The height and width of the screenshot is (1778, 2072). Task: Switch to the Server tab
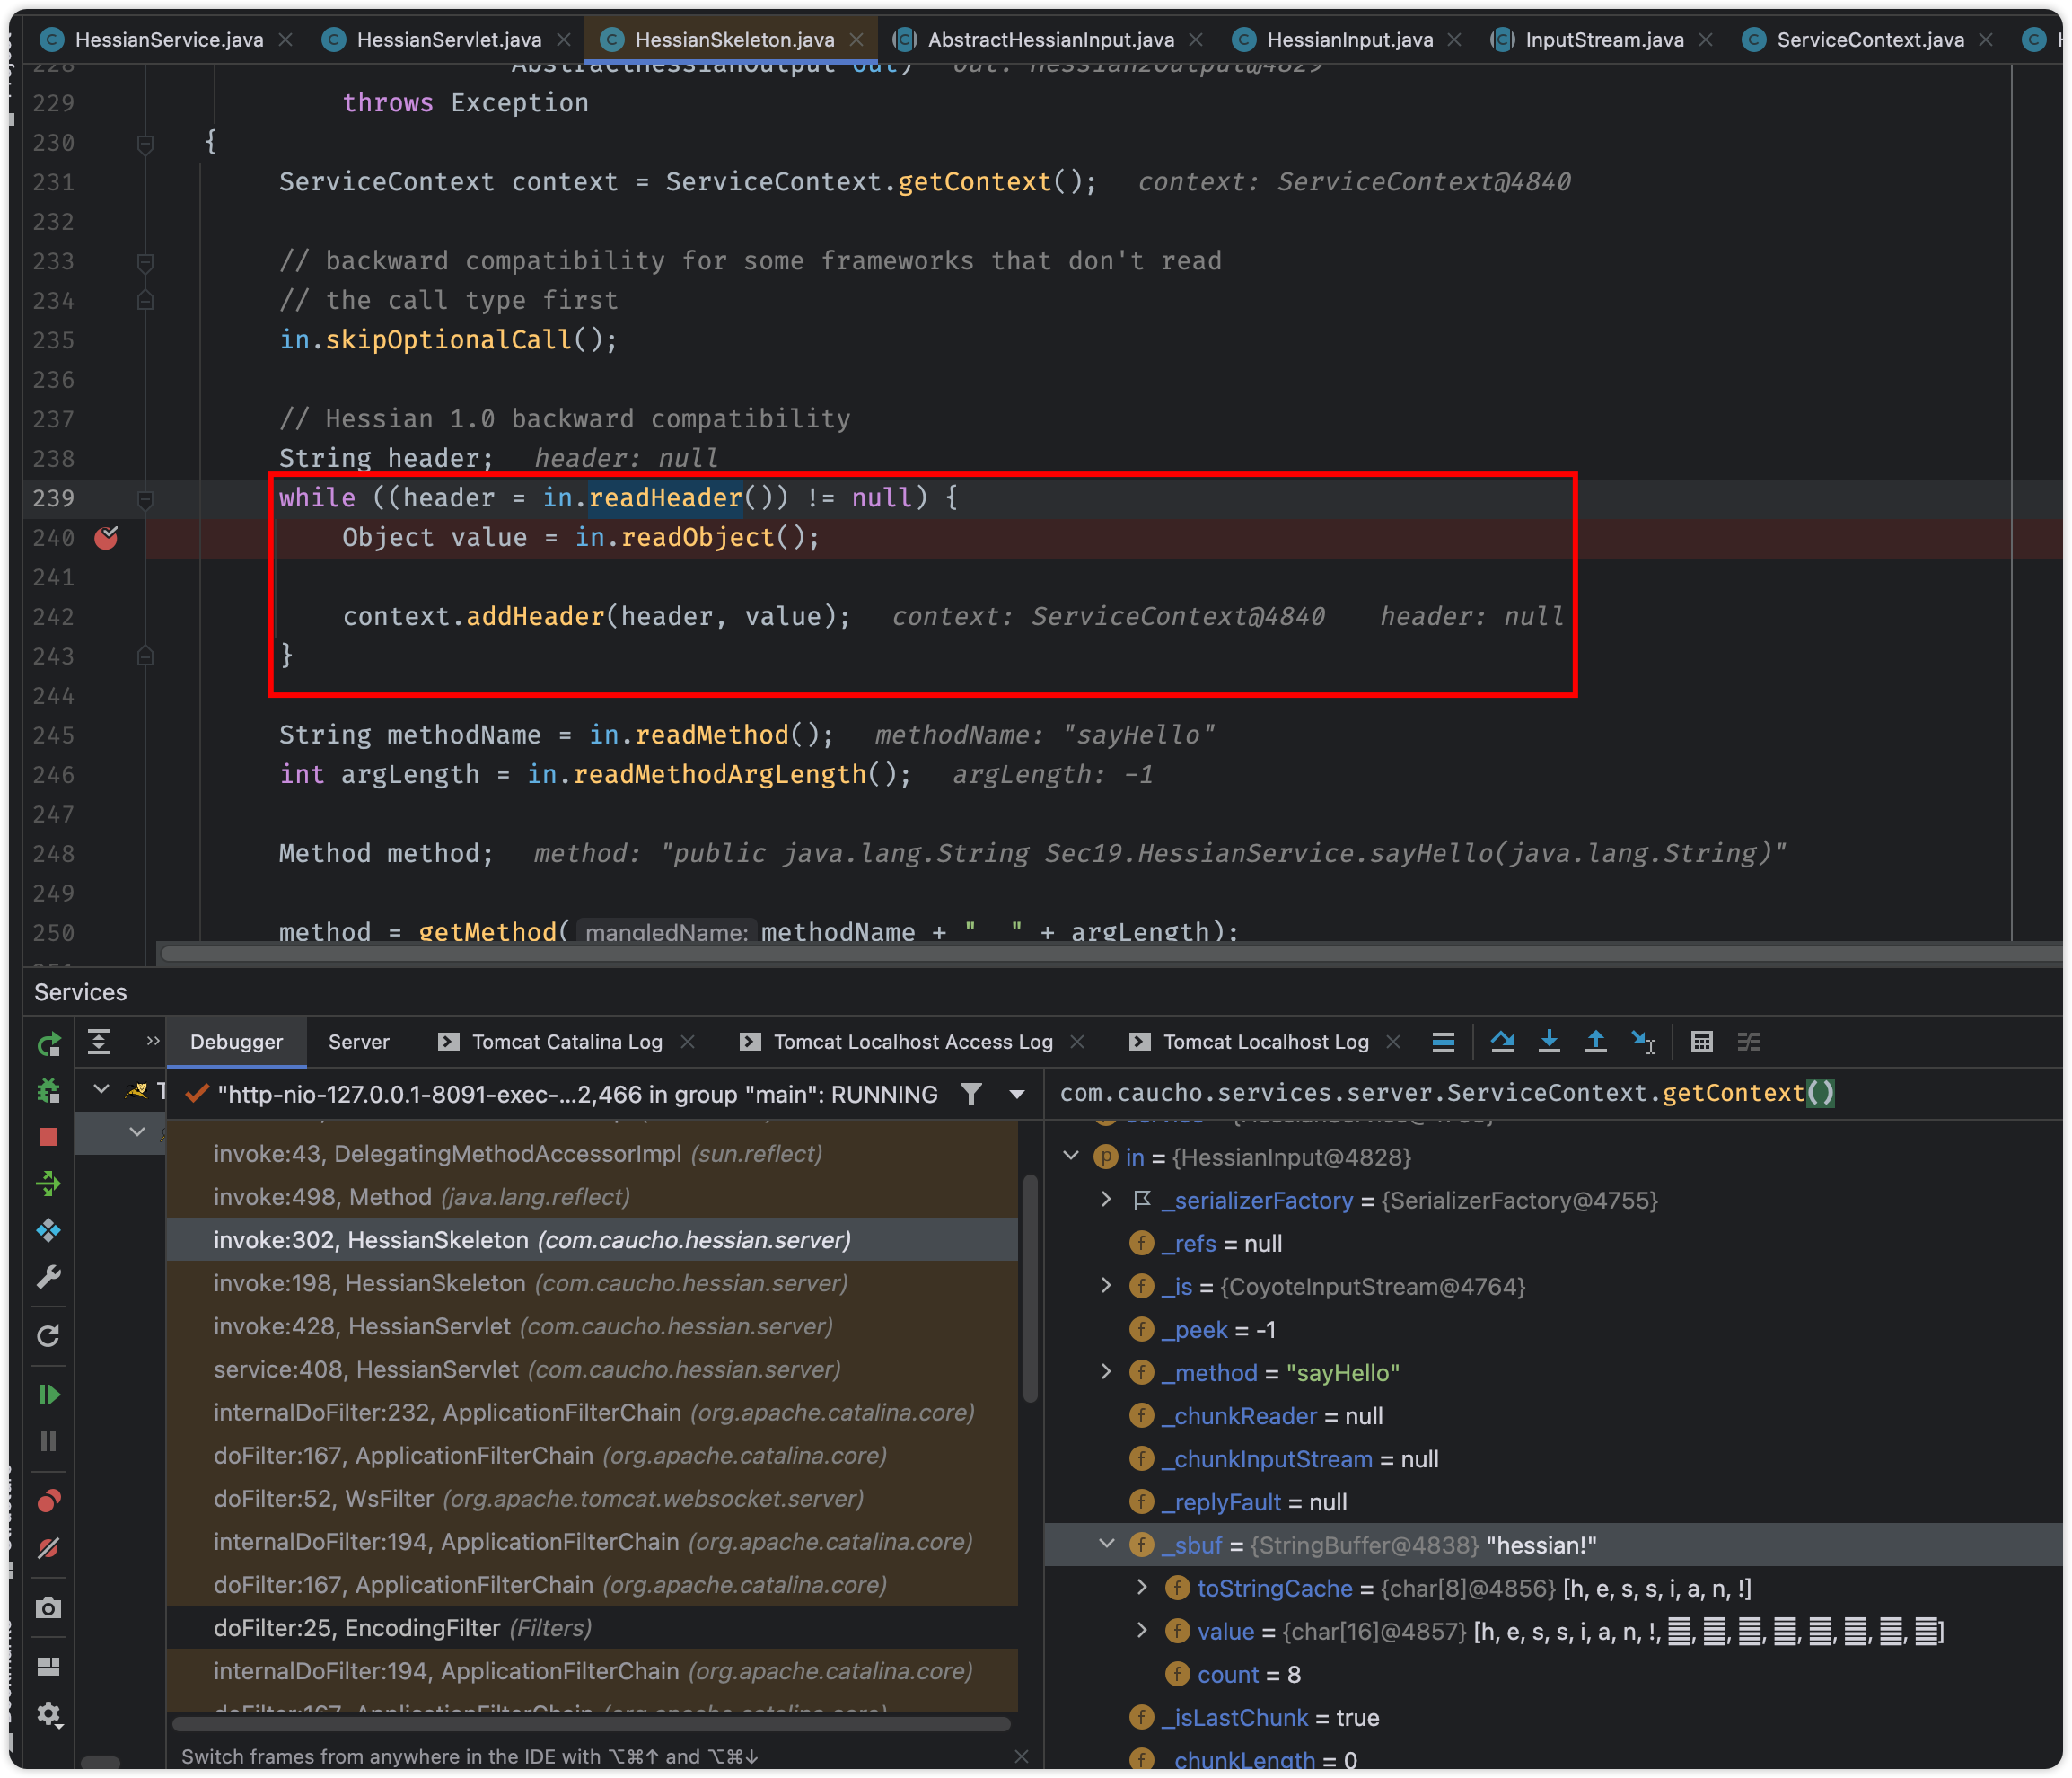coord(359,1042)
